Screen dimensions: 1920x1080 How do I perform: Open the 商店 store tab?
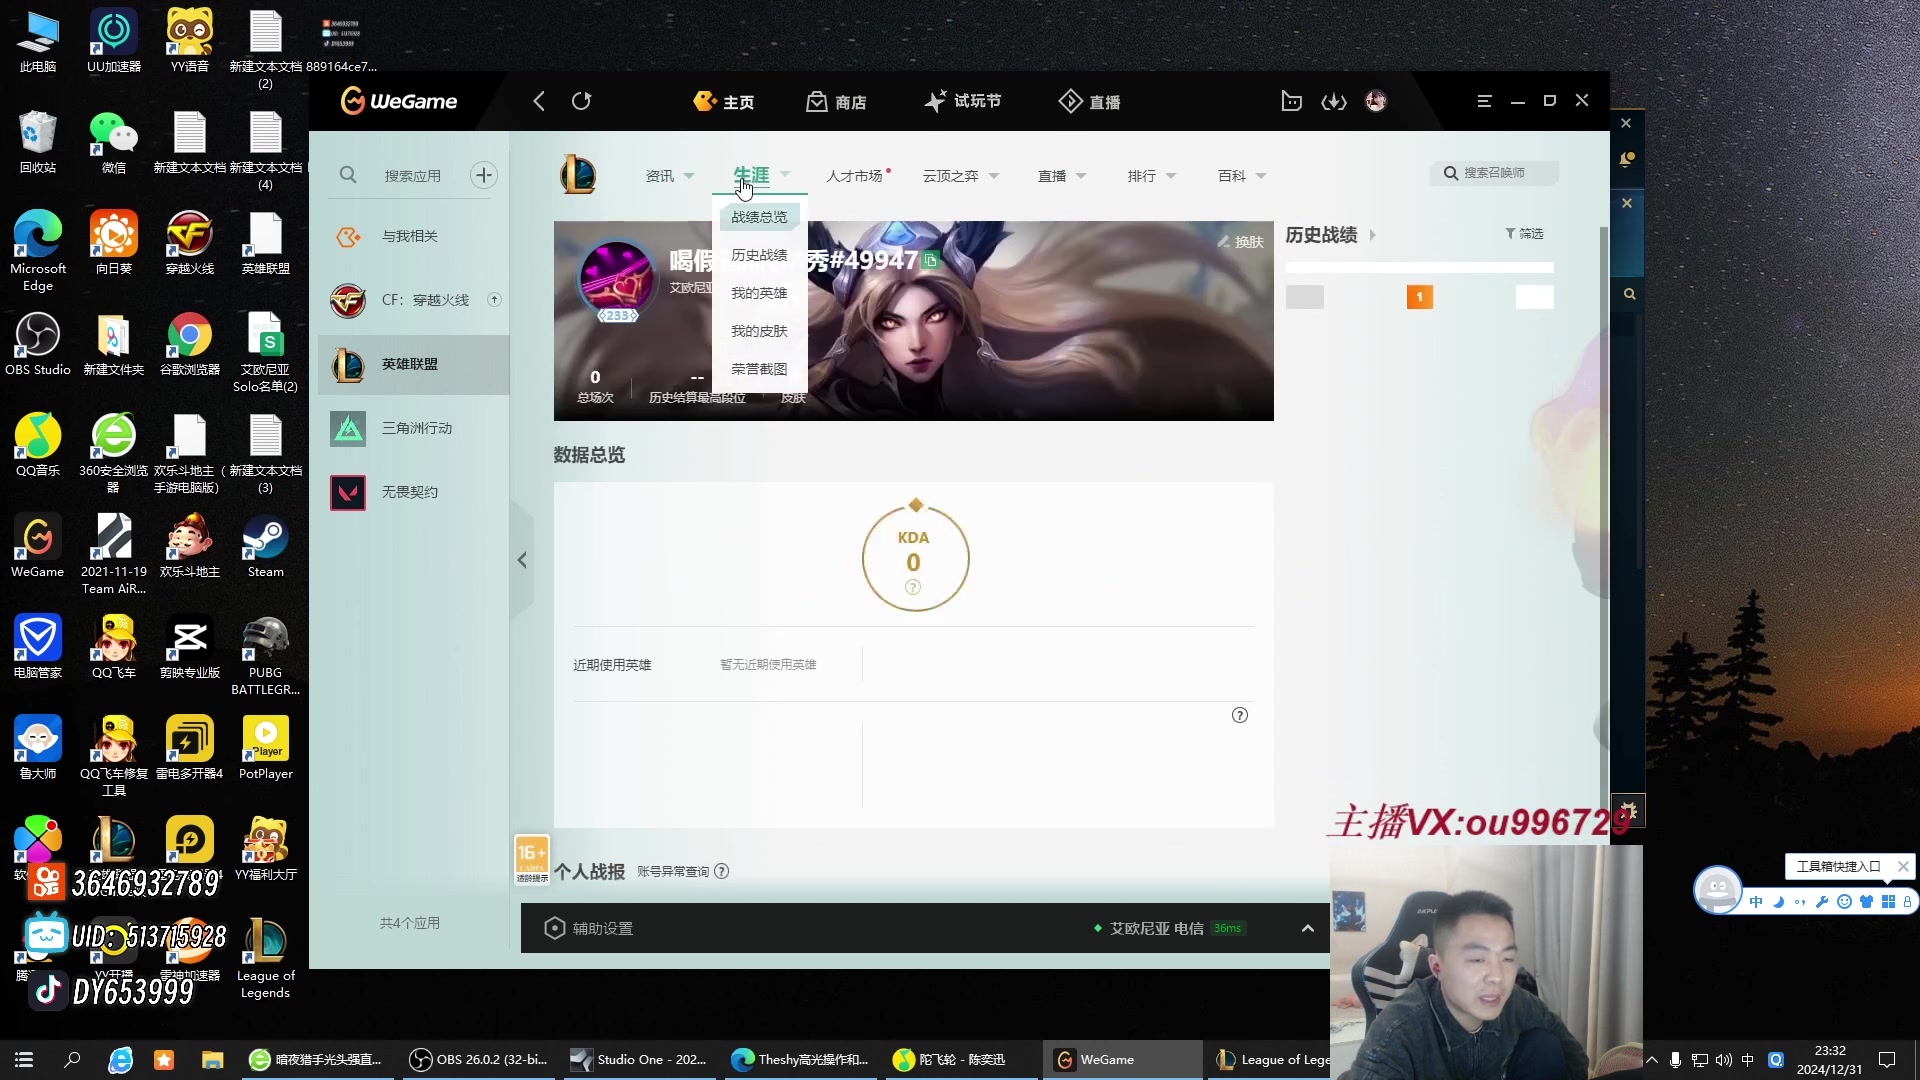tap(836, 102)
